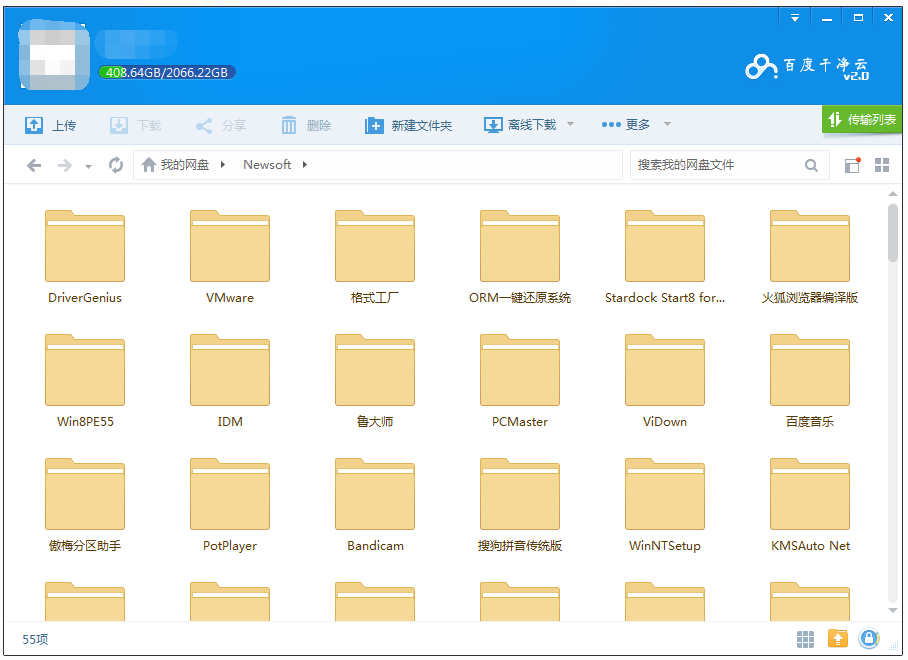Select the Newsoft breadcrumb segment
Viewport: 908px width, 660px height.
click(267, 165)
